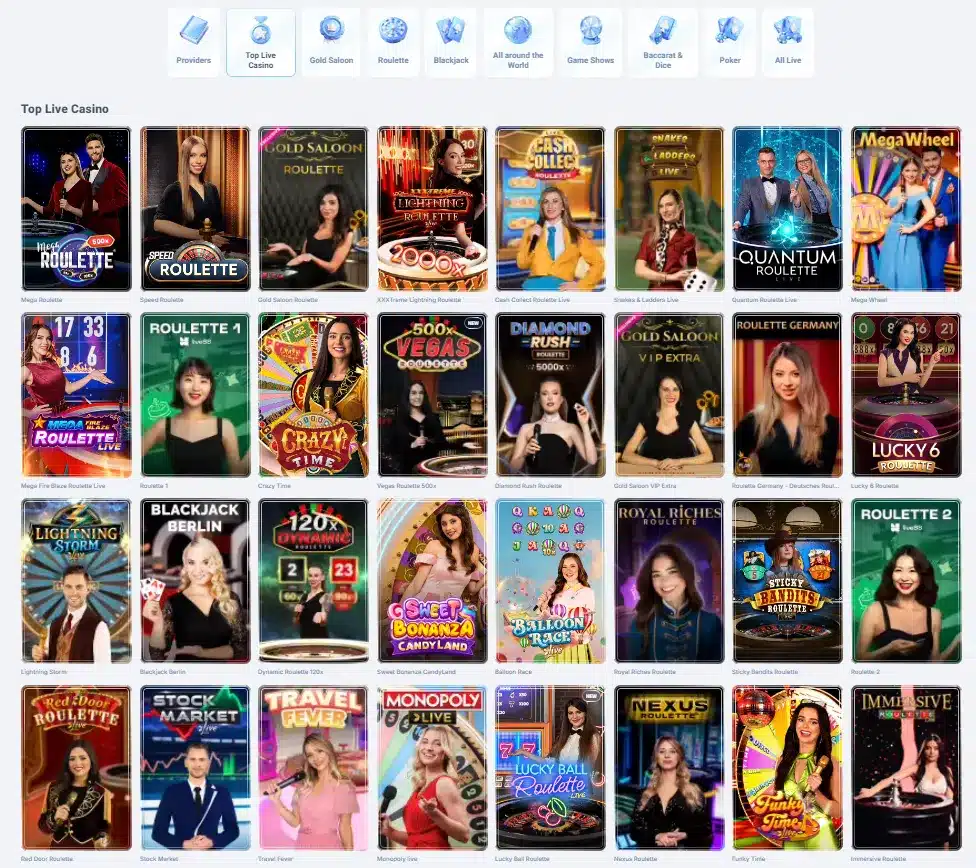The image size is (976, 868).
Task: Click the 'Blackjack Berlin' caption text
Action: pos(163,672)
